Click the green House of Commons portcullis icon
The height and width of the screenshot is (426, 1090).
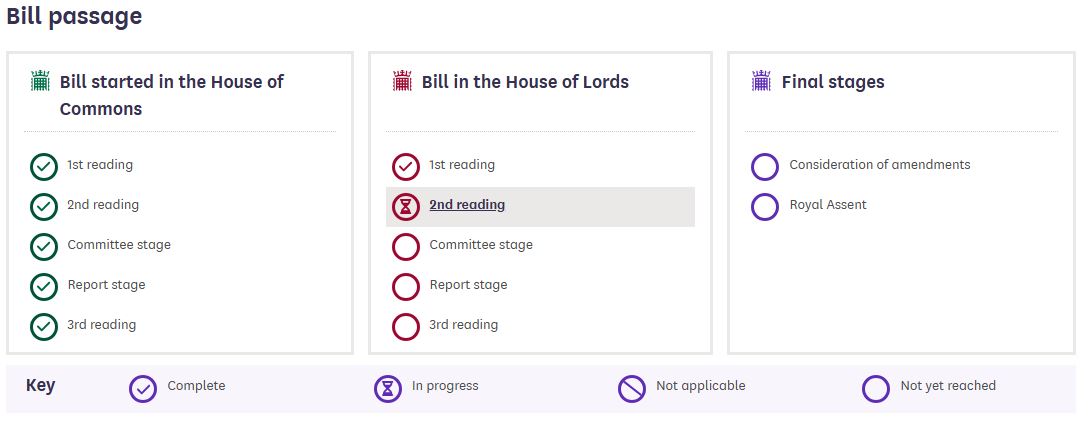click(x=40, y=81)
